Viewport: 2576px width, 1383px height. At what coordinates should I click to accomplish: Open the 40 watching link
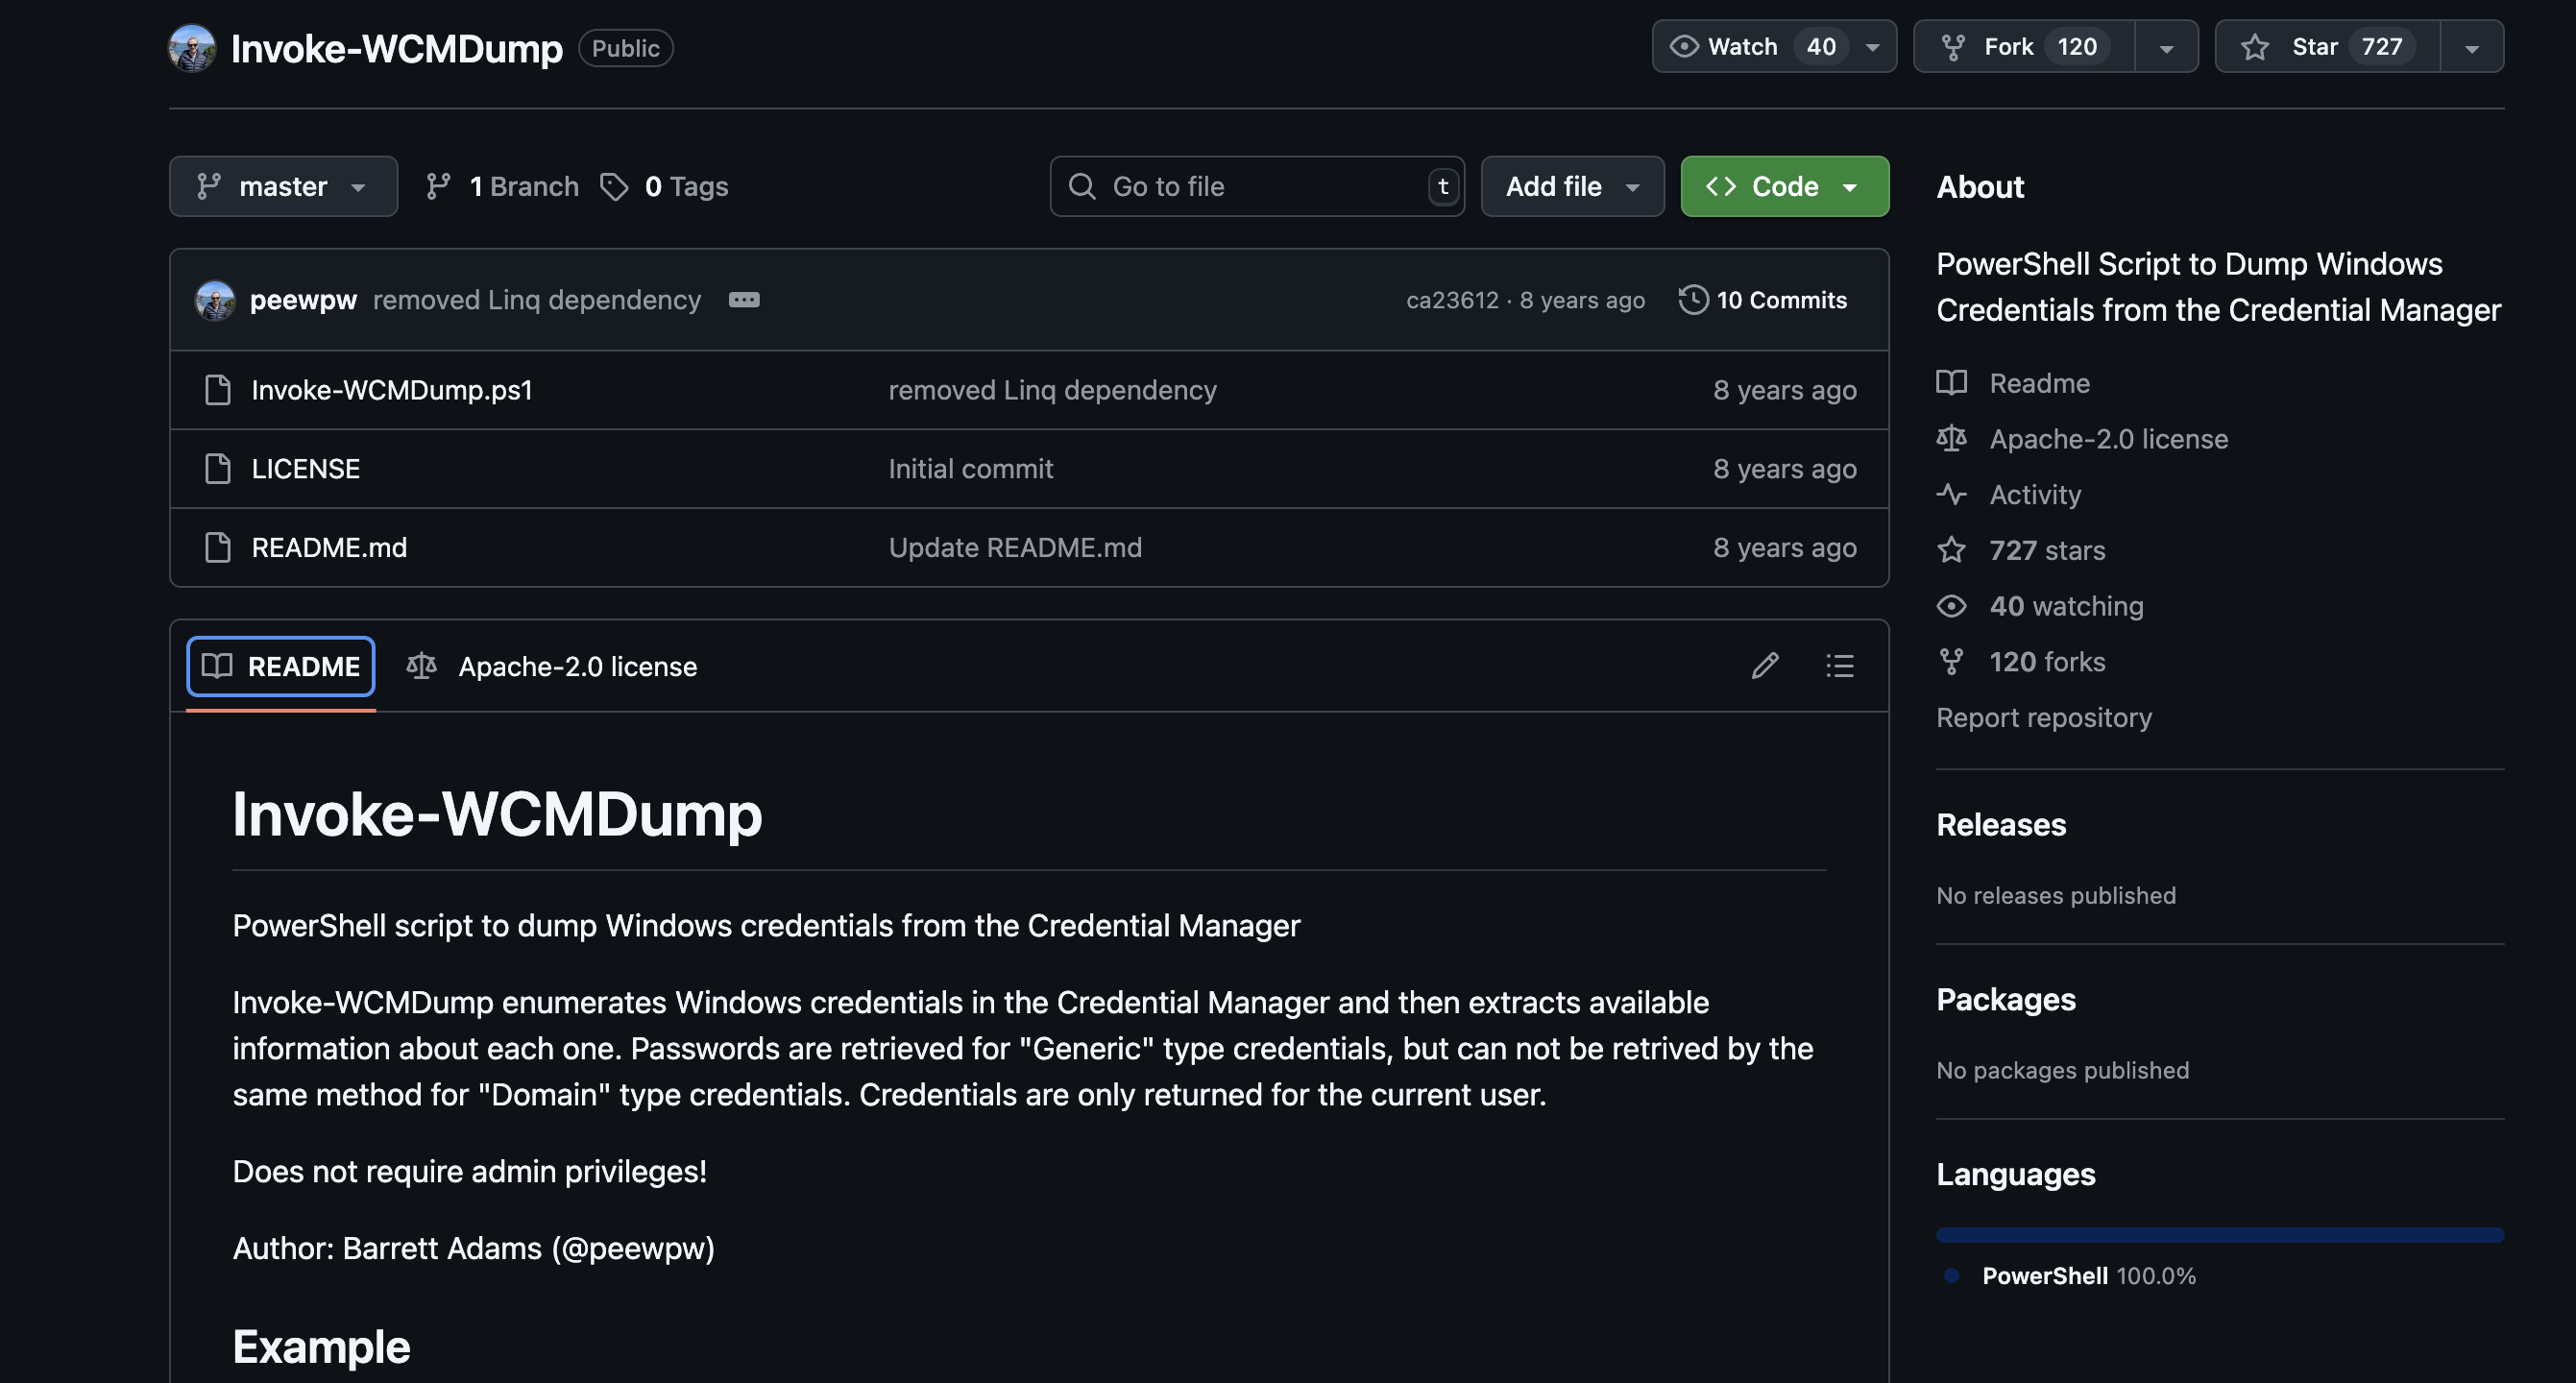coord(2066,606)
